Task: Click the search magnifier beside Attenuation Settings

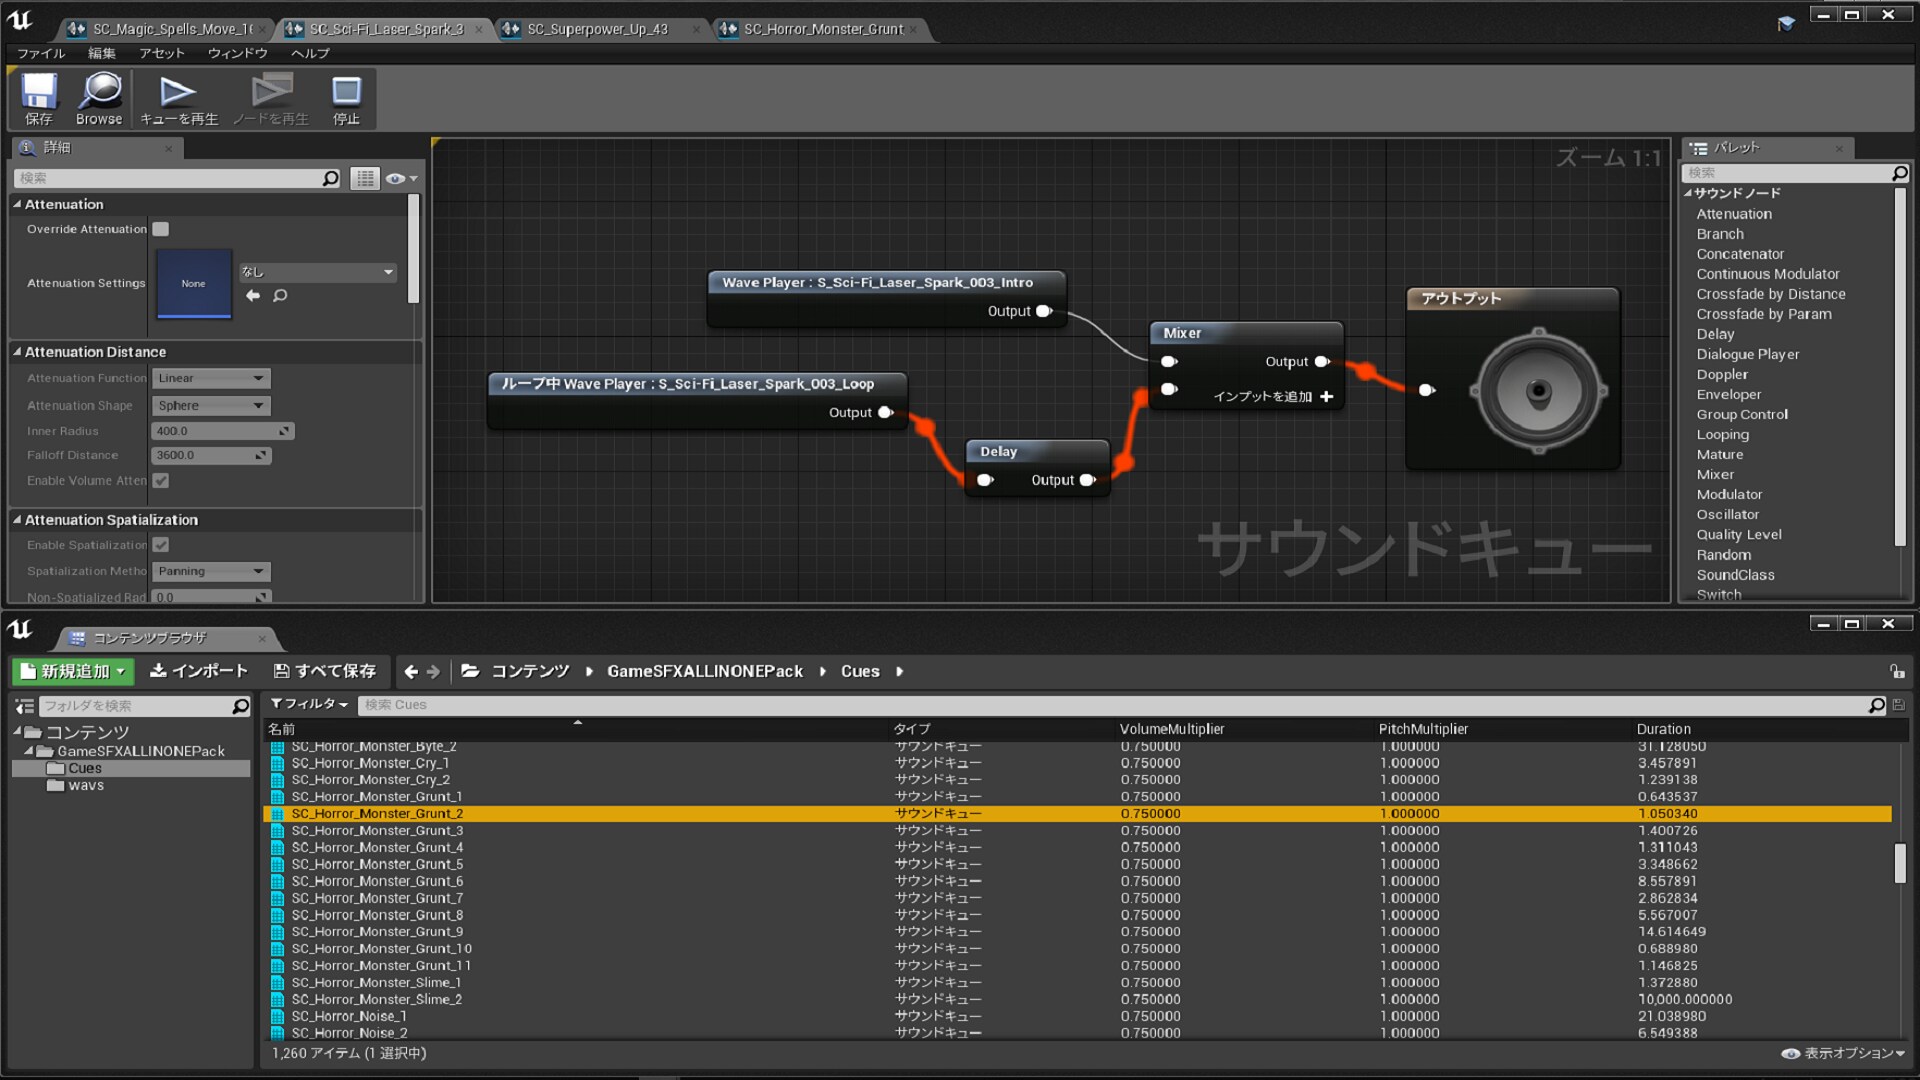Action: coord(281,296)
